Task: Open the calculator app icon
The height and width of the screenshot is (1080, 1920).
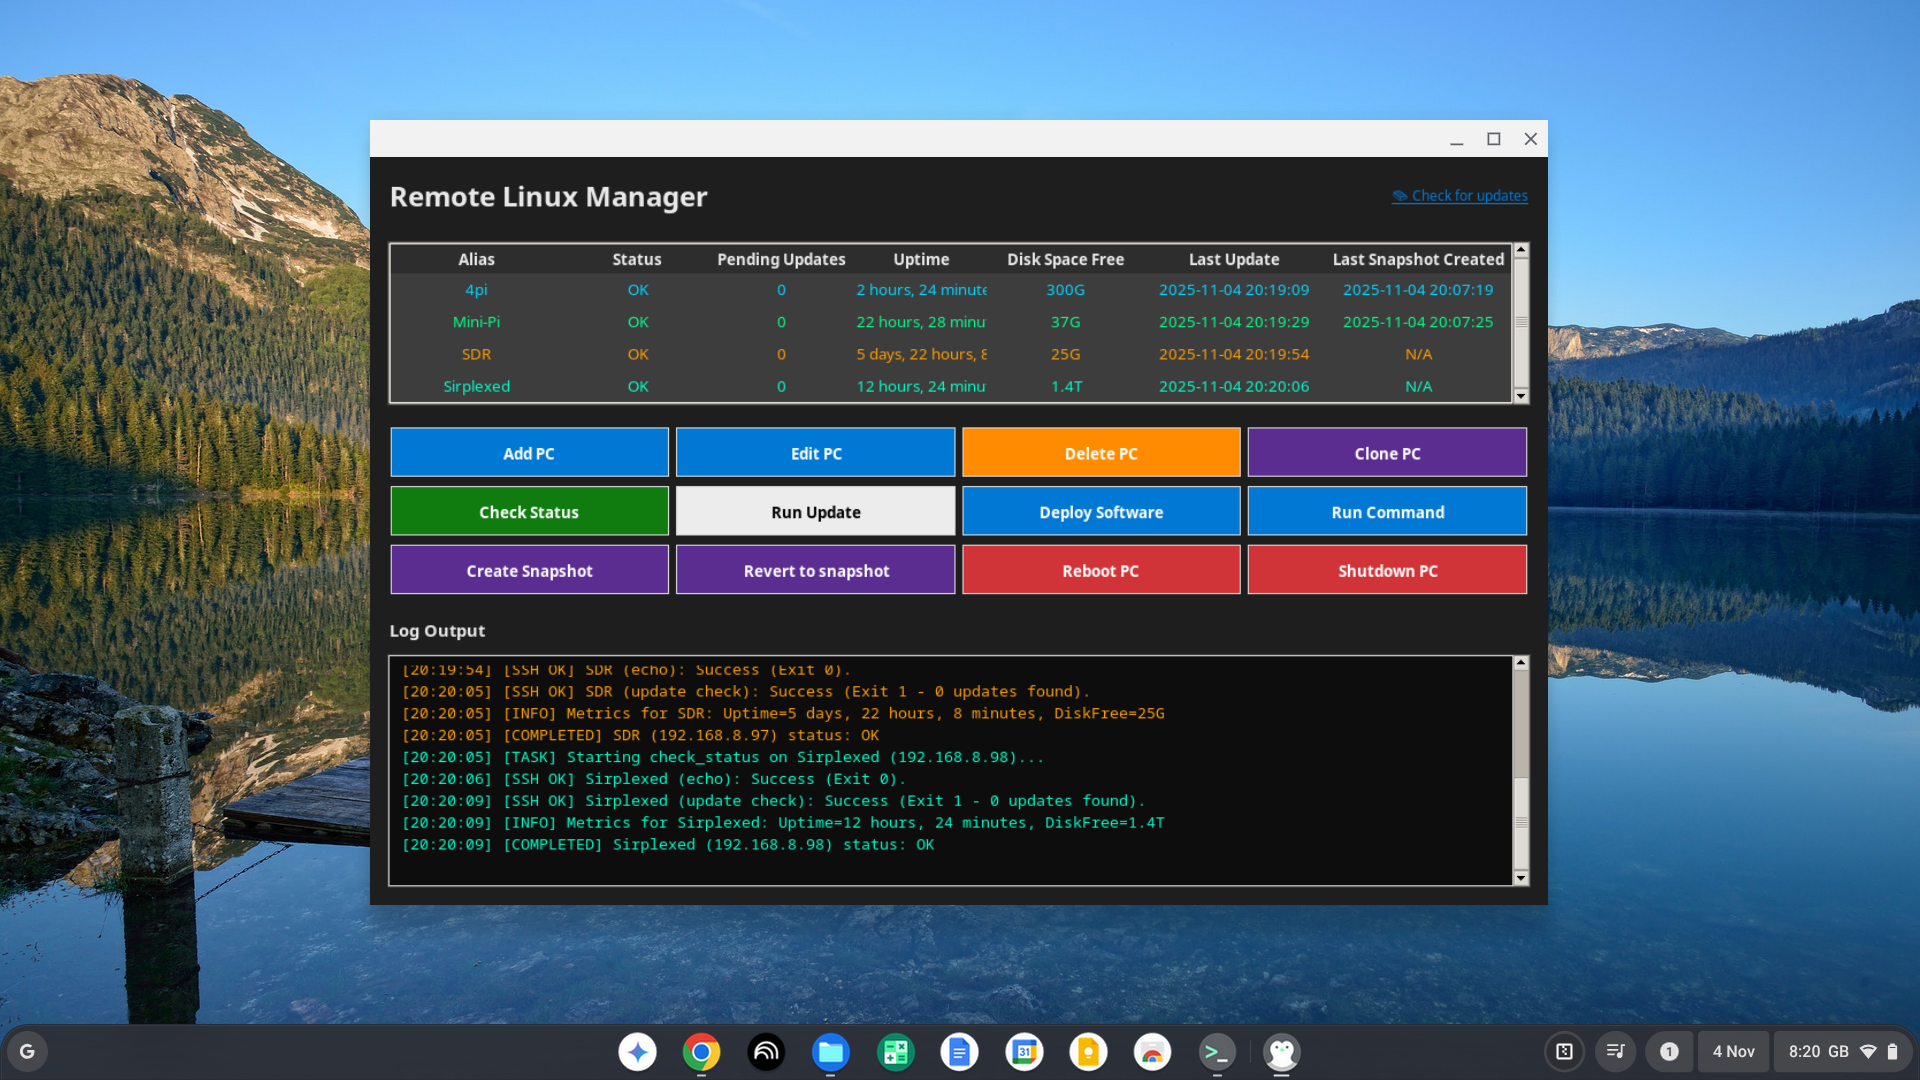Action: 895,1052
